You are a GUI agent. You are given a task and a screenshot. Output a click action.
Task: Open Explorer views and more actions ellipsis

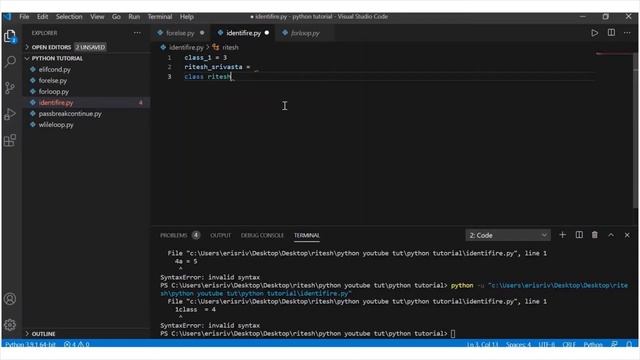pyautogui.click(x=137, y=33)
